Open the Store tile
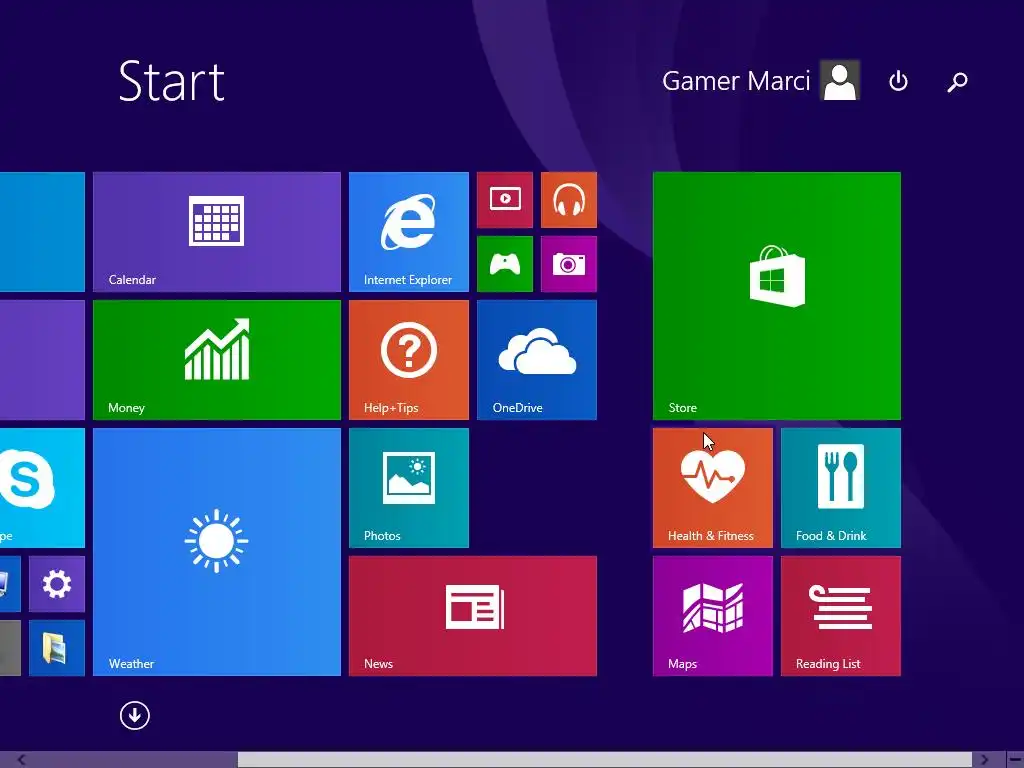The width and height of the screenshot is (1024, 768). coord(777,296)
